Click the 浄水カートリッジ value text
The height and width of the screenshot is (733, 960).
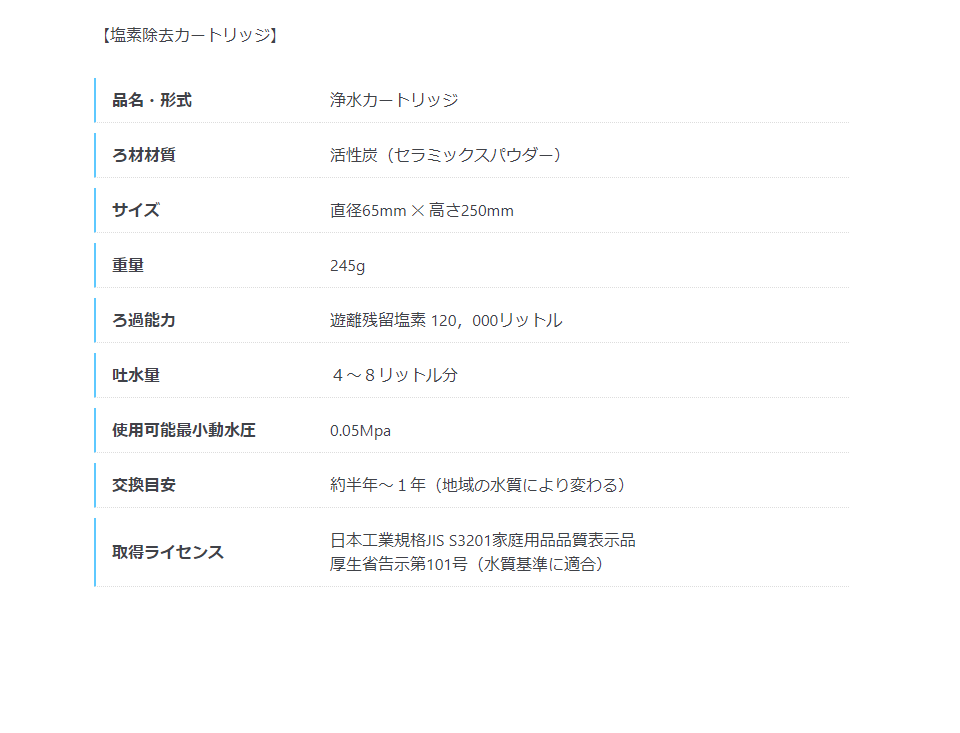point(394,100)
